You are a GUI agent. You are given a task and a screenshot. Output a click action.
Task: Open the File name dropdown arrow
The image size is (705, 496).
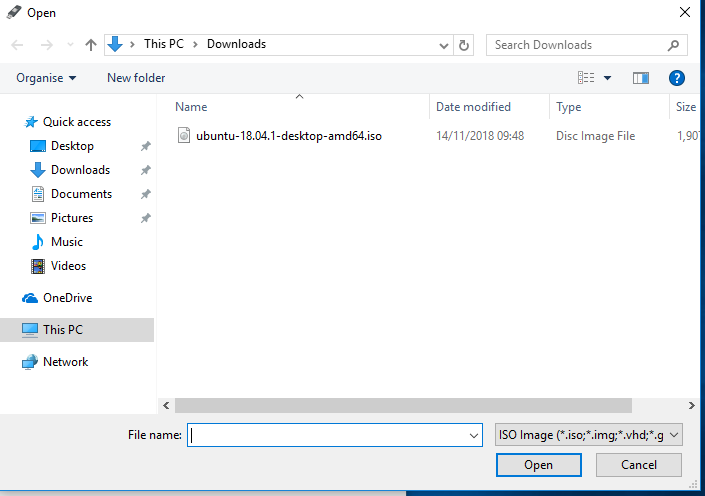coord(474,435)
